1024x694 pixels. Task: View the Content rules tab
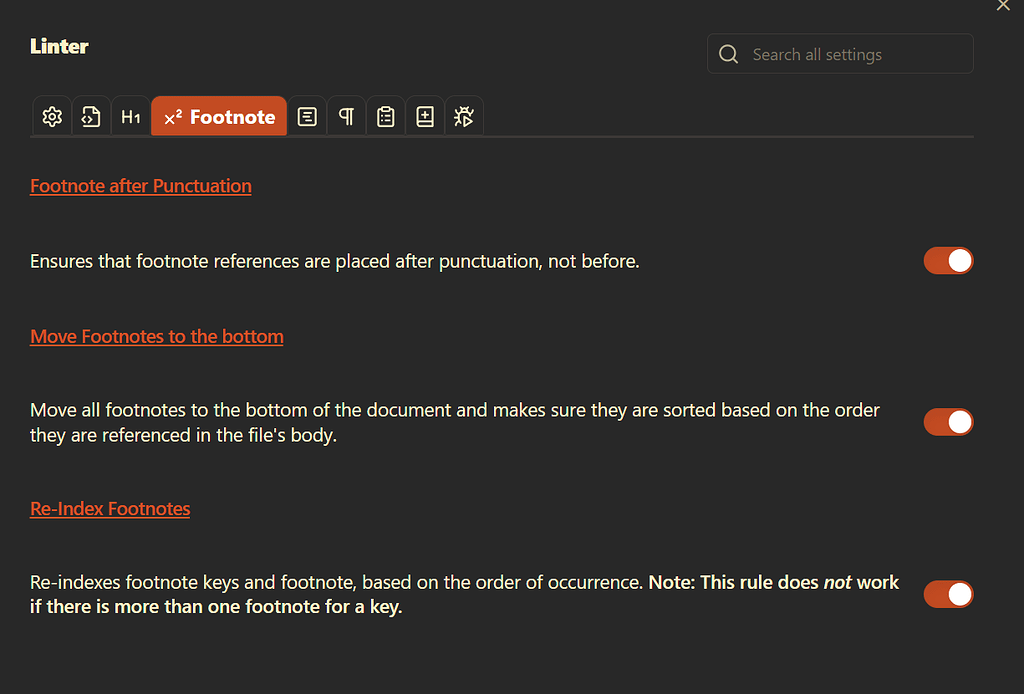tap(306, 116)
